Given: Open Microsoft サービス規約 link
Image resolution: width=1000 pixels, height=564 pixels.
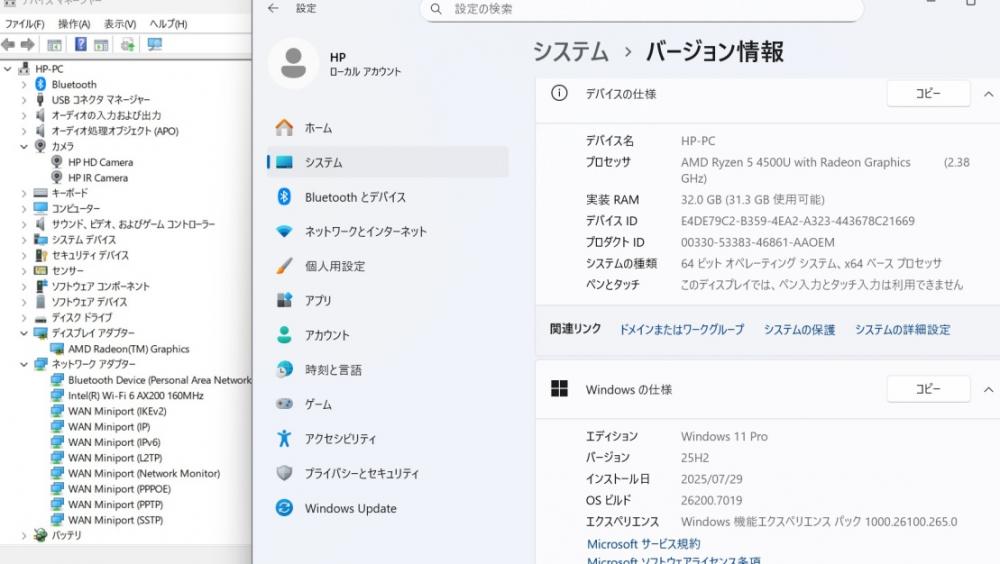Looking at the screenshot, I should [643, 544].
